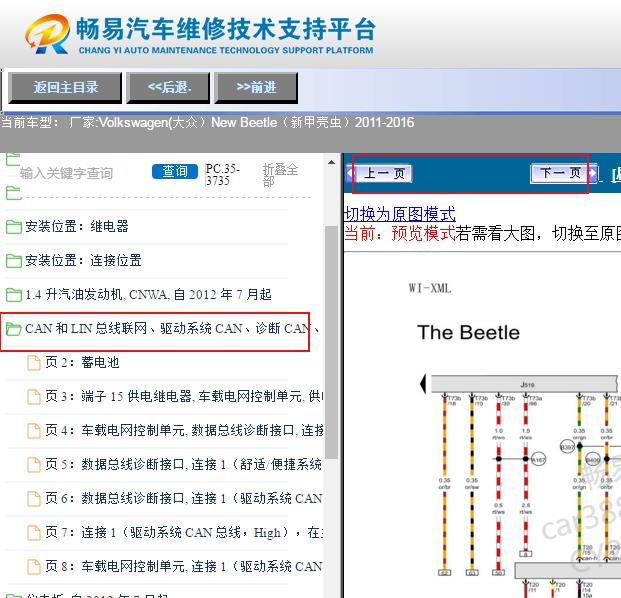The height and width of the screenshot is (598, 621).
Task: Focus the 输入关键字查询 search field
Action: (x=66, y=173)
